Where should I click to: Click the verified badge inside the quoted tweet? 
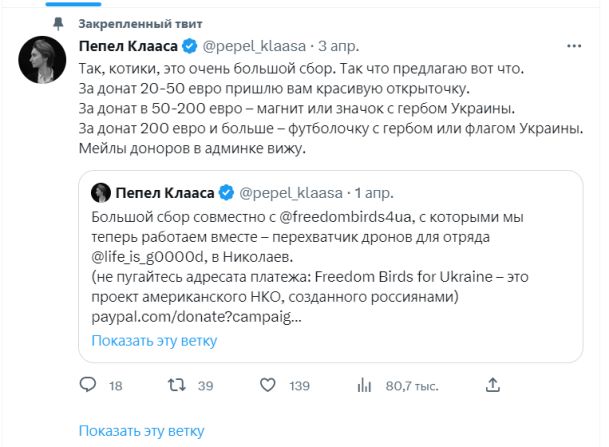tap(227, 190)
